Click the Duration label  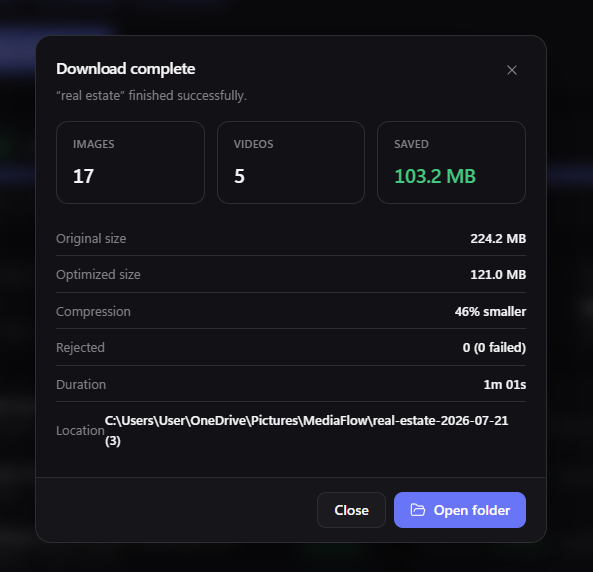tap(81, 385)
